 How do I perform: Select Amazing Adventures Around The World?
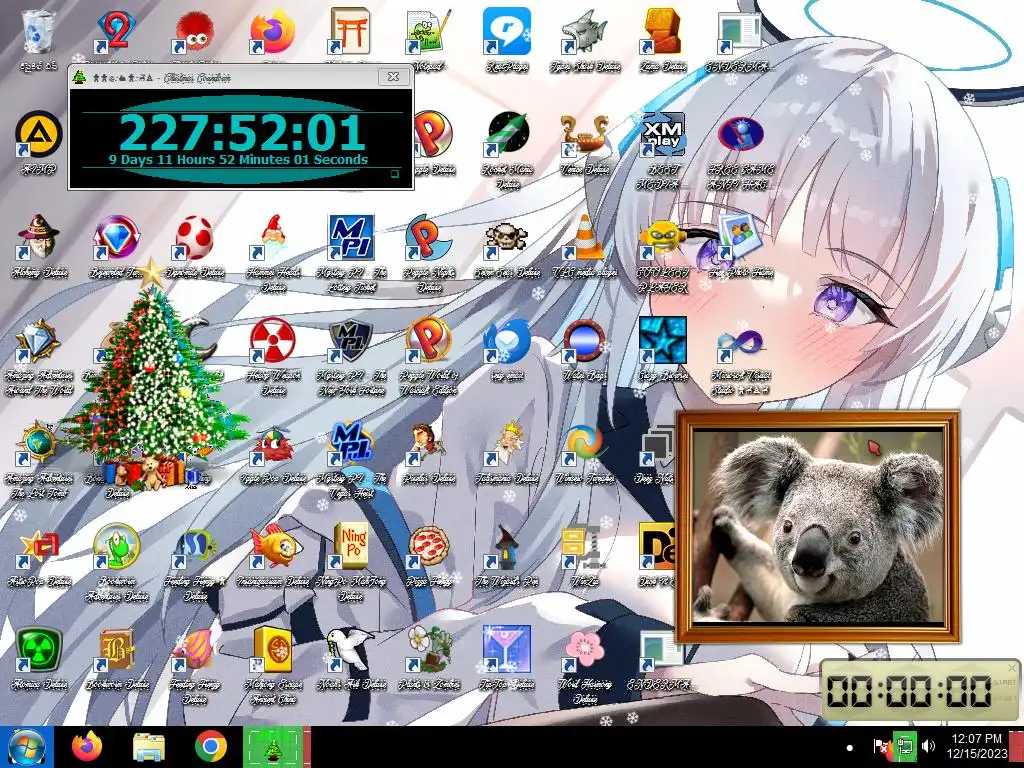coord(39,340)
